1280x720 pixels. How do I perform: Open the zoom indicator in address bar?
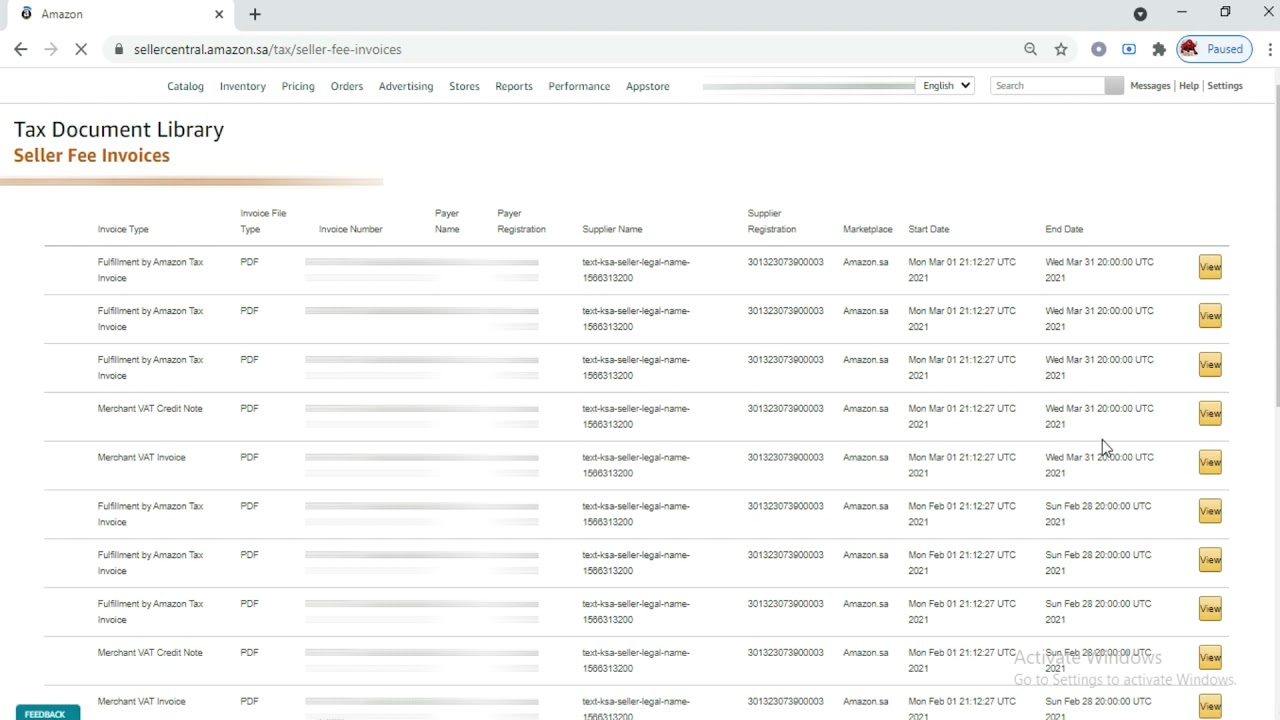tap(1030, 49)
